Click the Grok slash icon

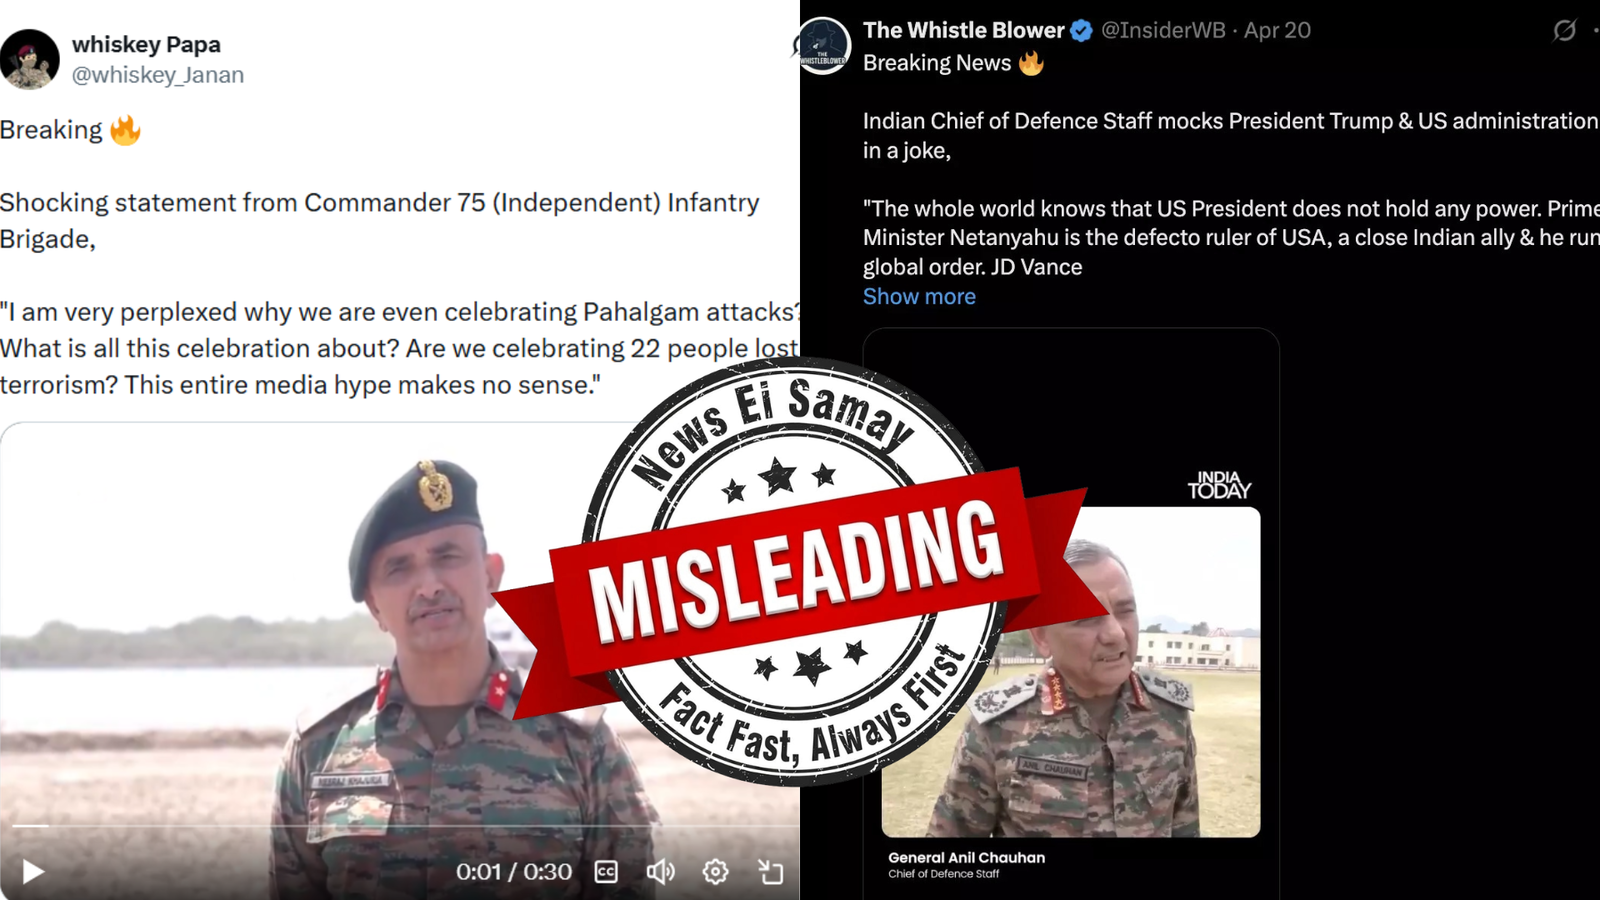[1564, 31]
